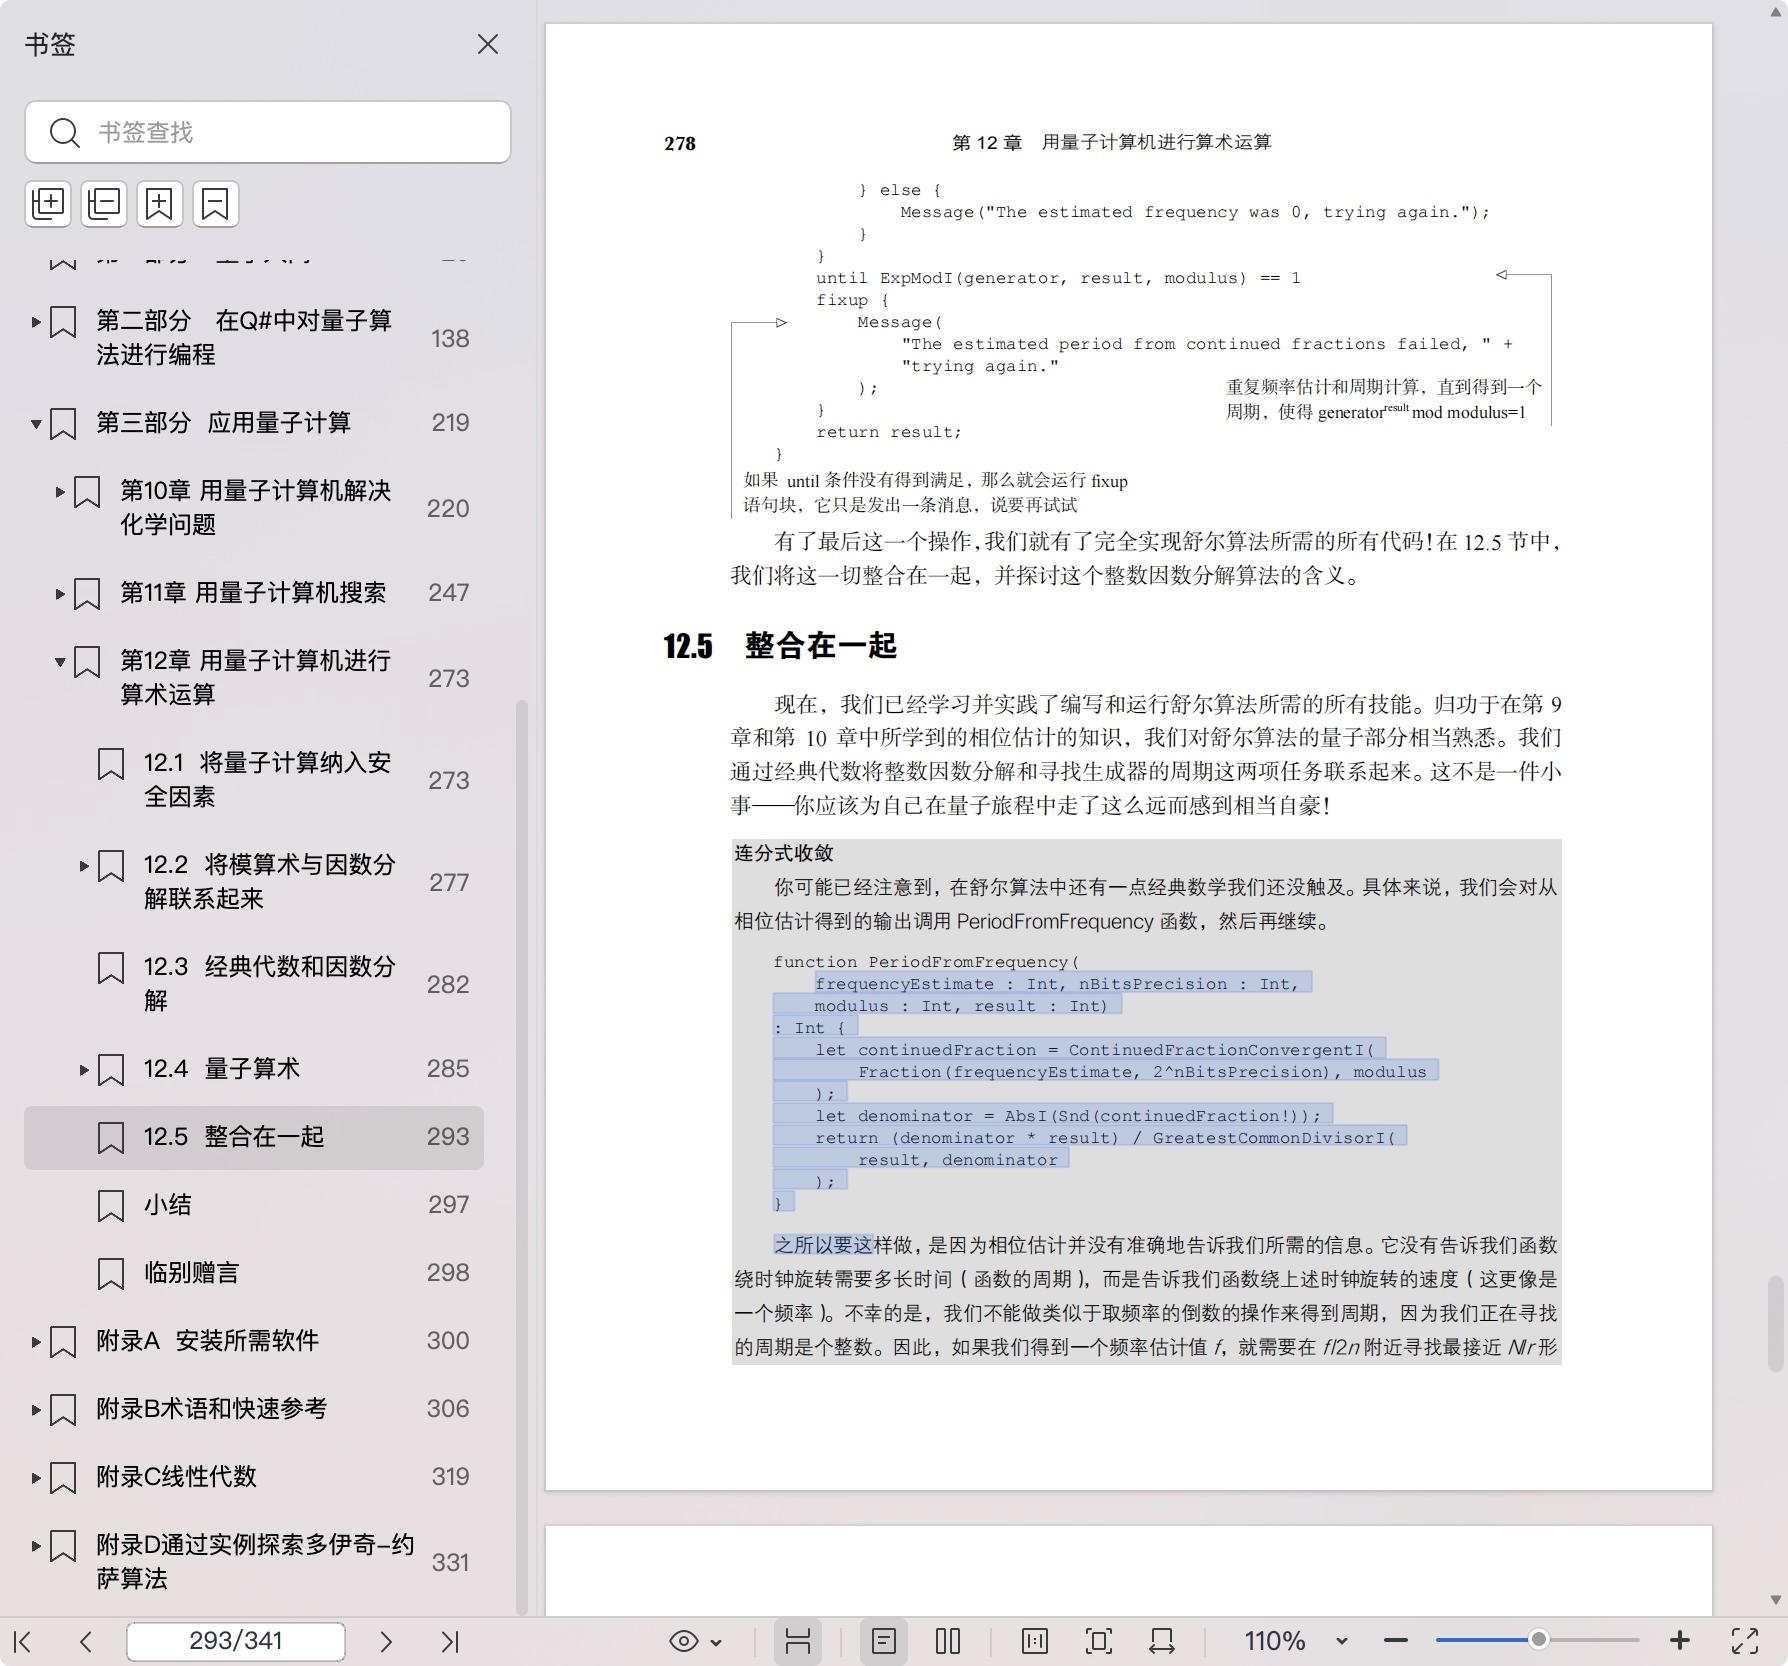Click page number 247 of 第11章 bookmark
The image size is (1788, 1666).
point(448,593)
